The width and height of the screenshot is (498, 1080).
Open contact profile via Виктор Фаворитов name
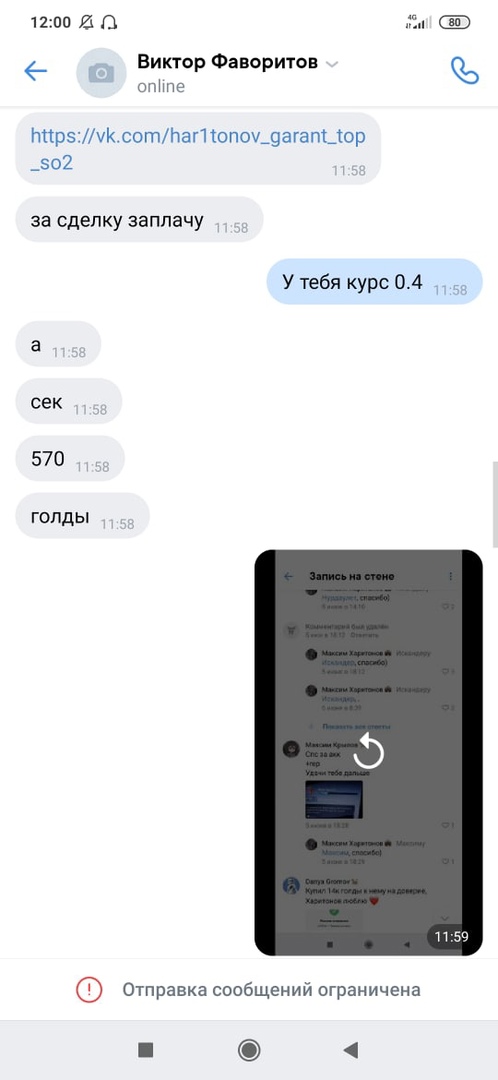[x=227, y=62]
